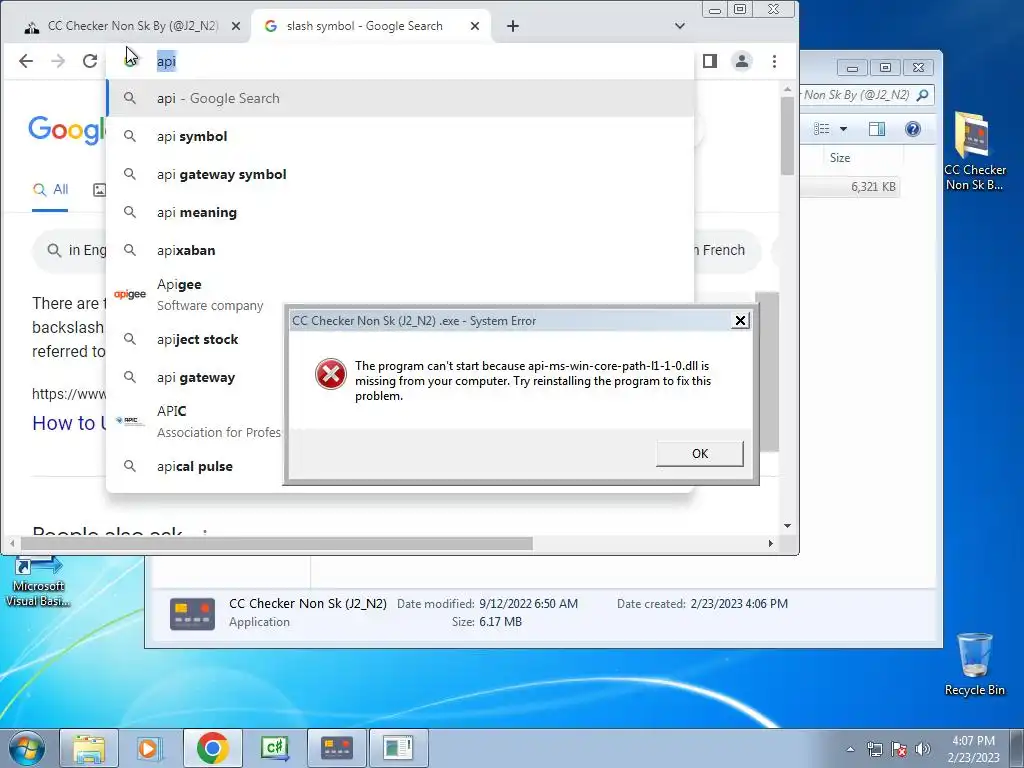Click the Size column header in Explorer
This screenshot has width=1024, height=768.
[x=840, y=158]
